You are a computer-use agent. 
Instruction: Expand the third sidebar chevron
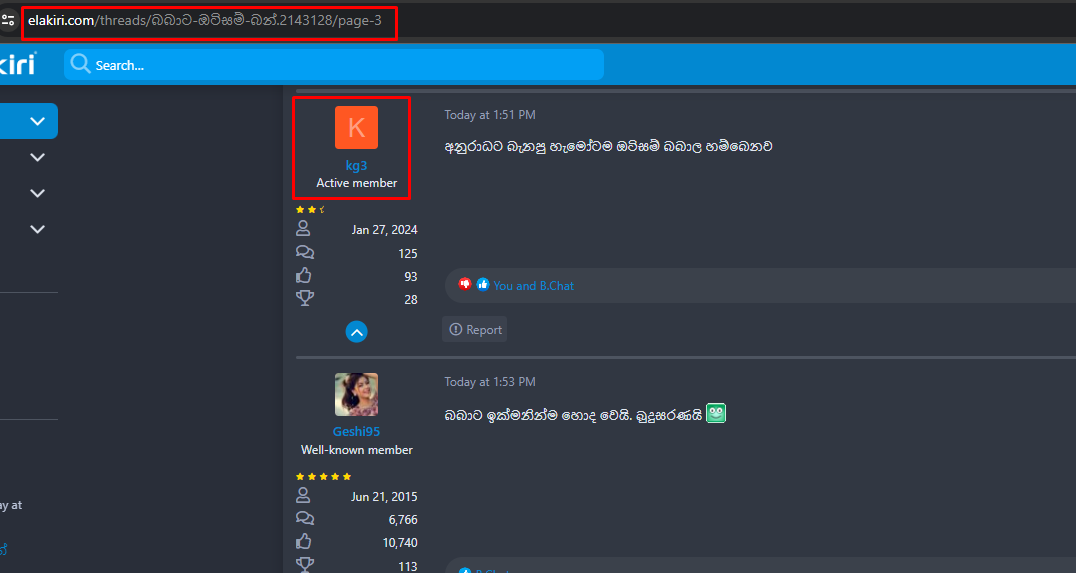(37, 193)
